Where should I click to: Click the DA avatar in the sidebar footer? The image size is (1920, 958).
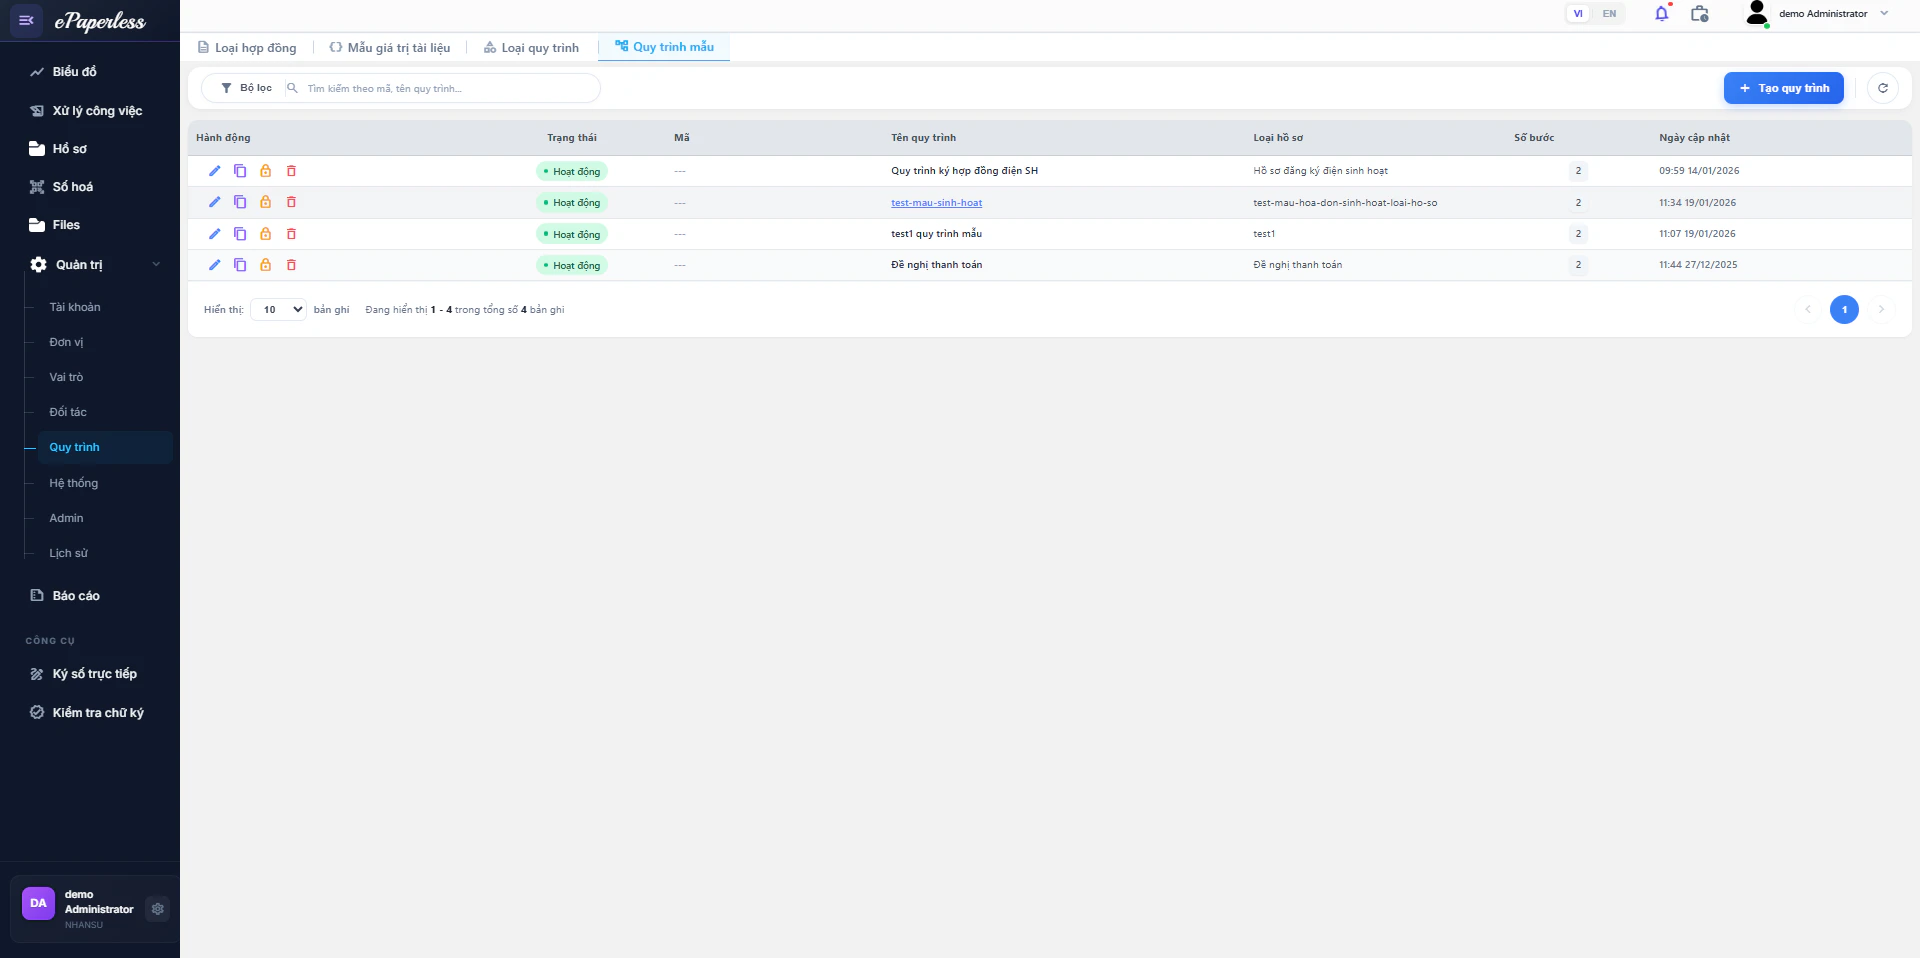pyautogui.click(x=38, y=903)
